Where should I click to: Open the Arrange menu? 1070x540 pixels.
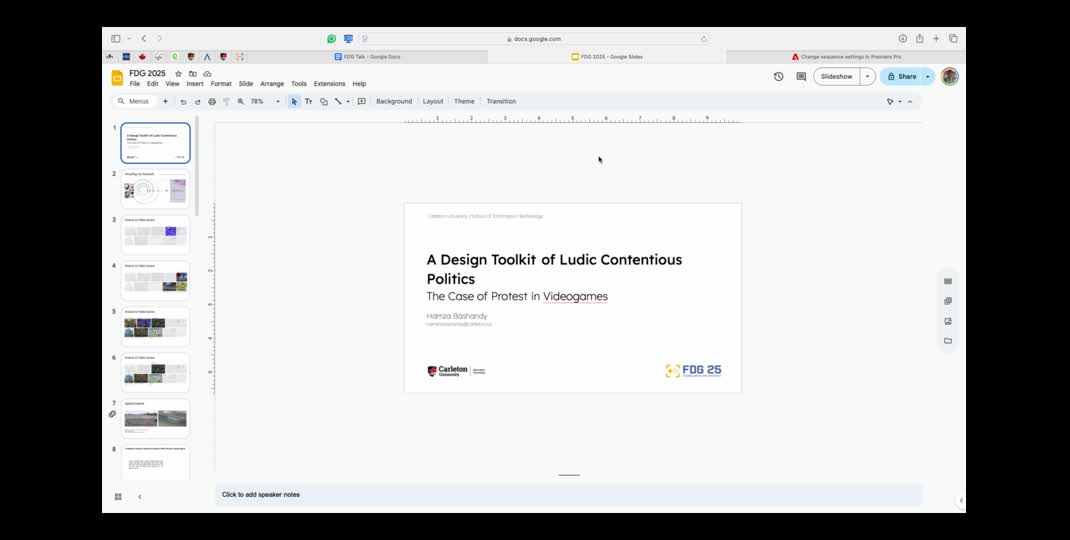point(272,84)
